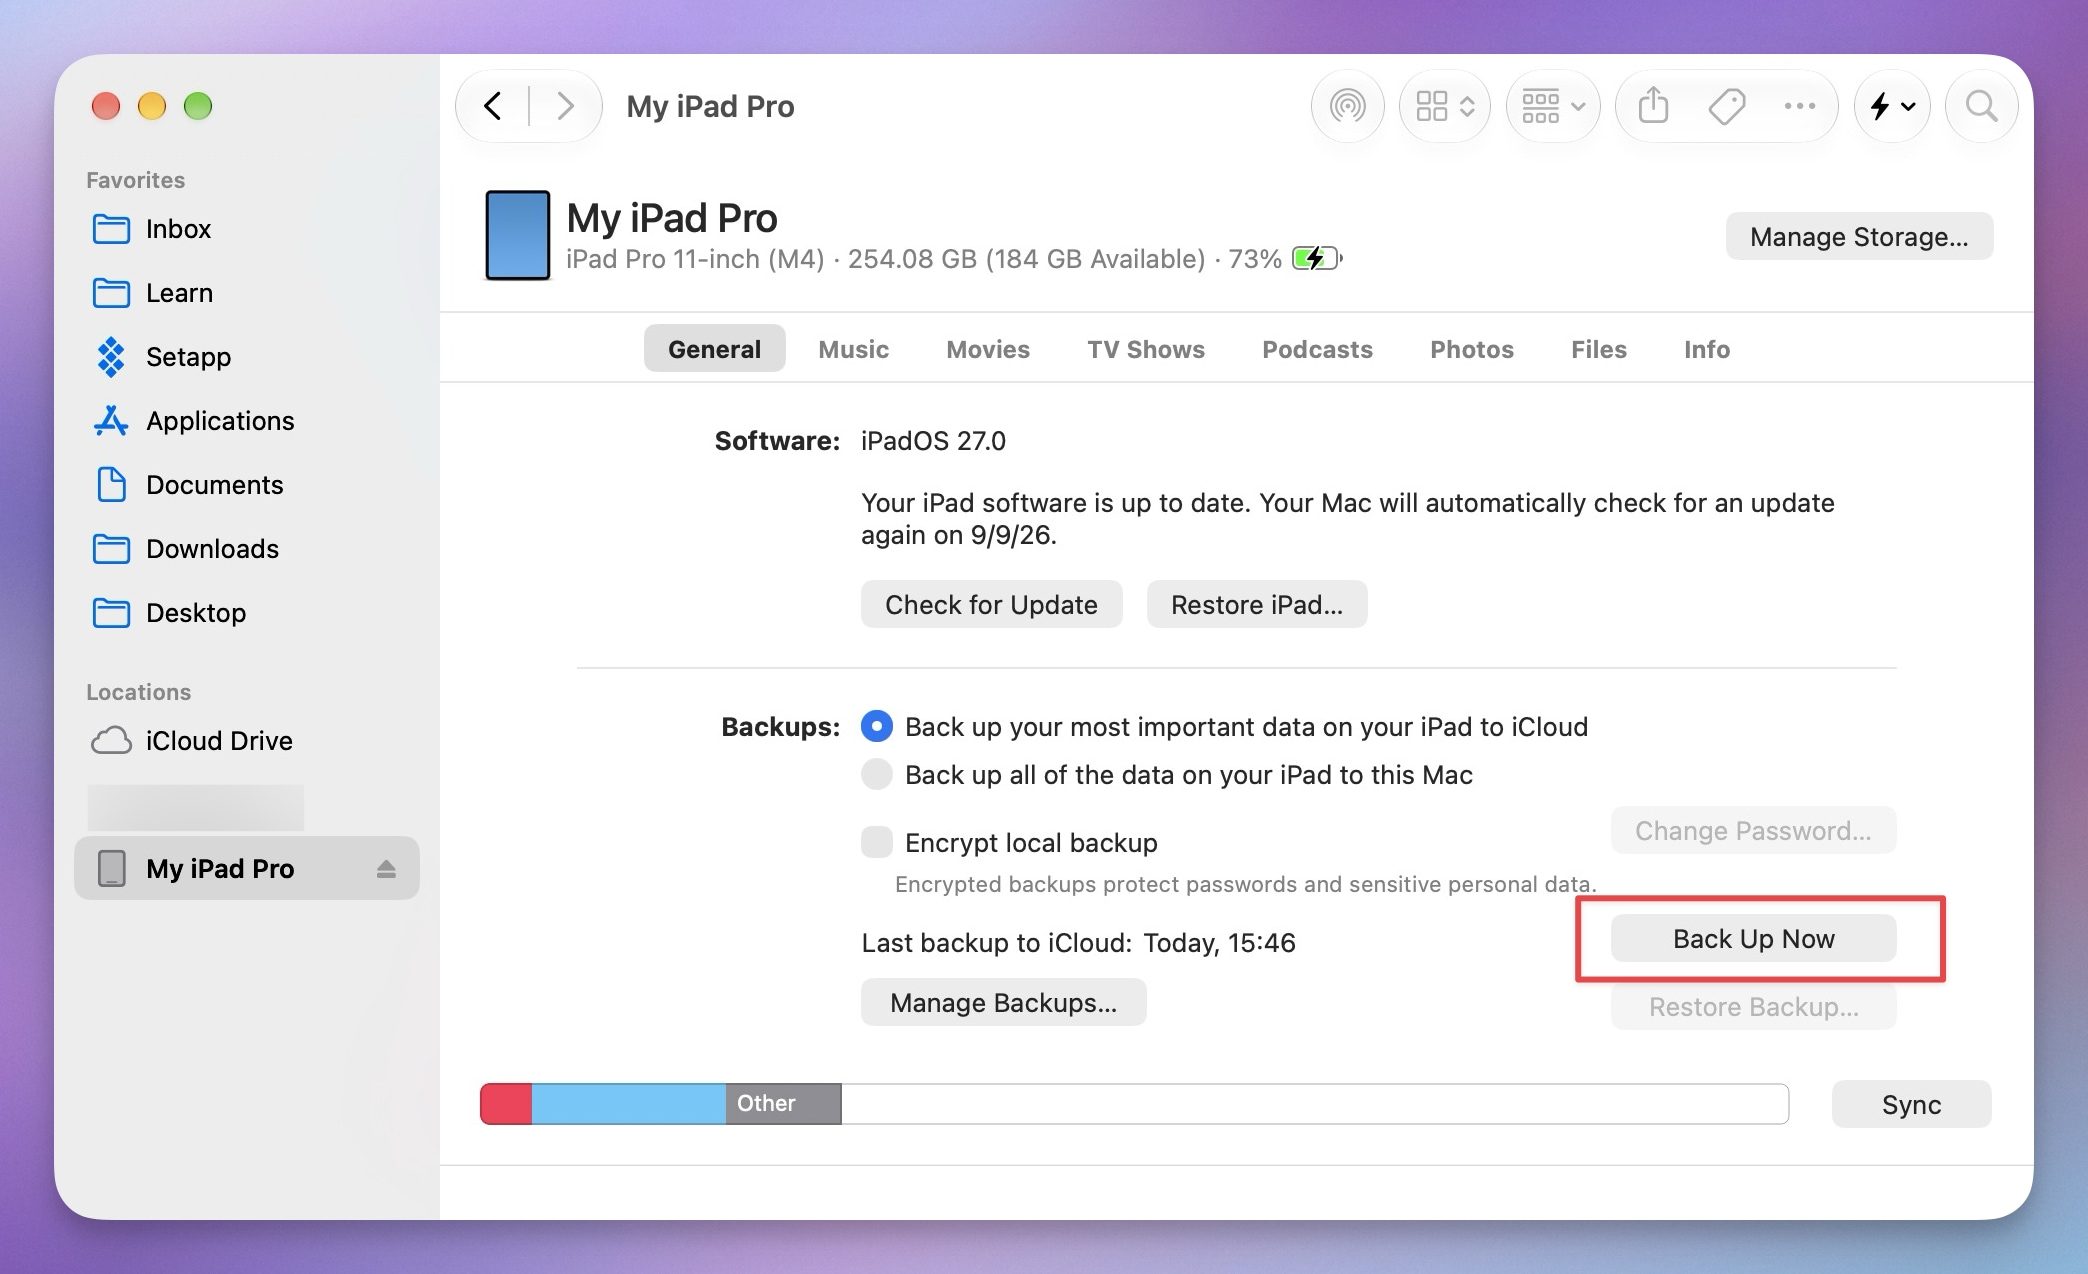Open the More actions ellipsis menu
Image resolution: width=2088 pixels, height=1274 pixels.
pos(1799,106)
